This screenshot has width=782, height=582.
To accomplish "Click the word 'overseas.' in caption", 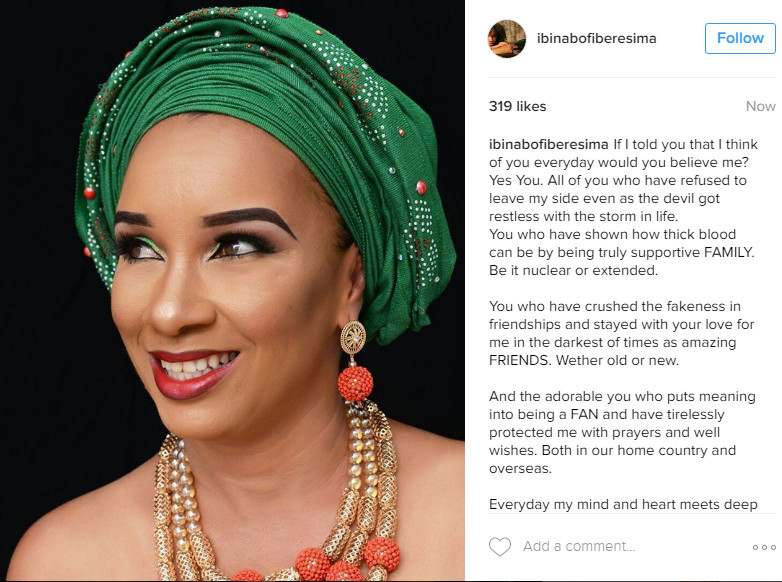I will (x=520, y=469).
